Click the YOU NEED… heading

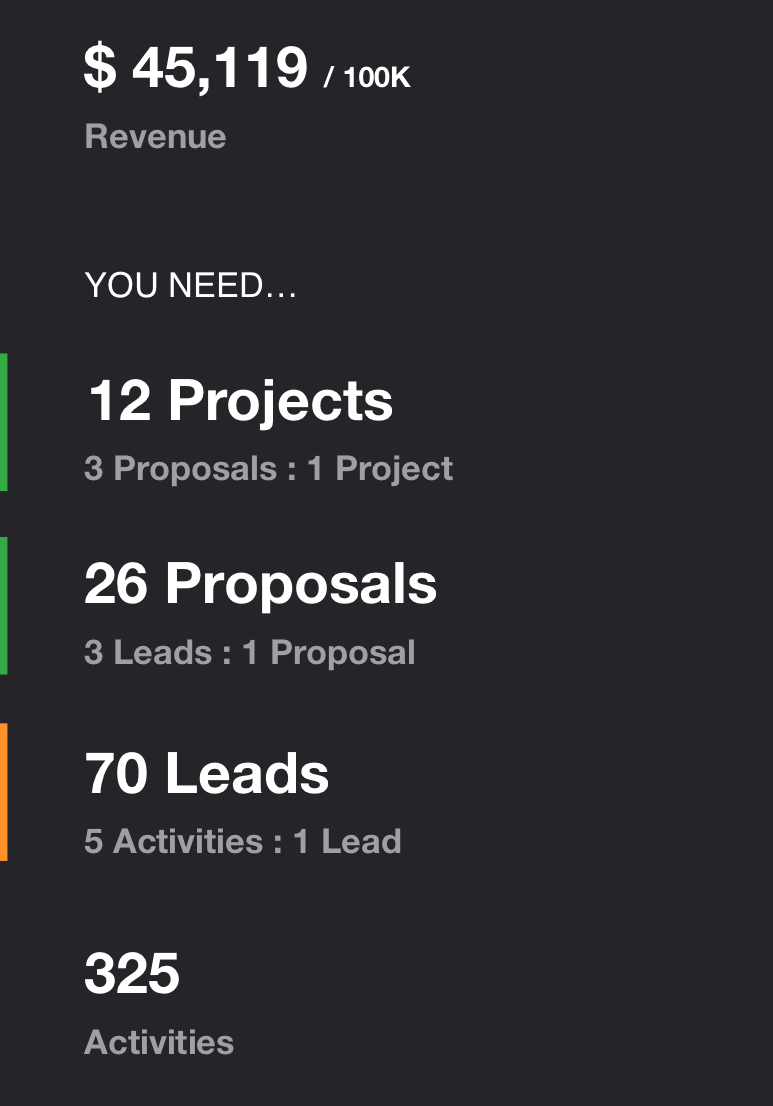coord(191,286)
